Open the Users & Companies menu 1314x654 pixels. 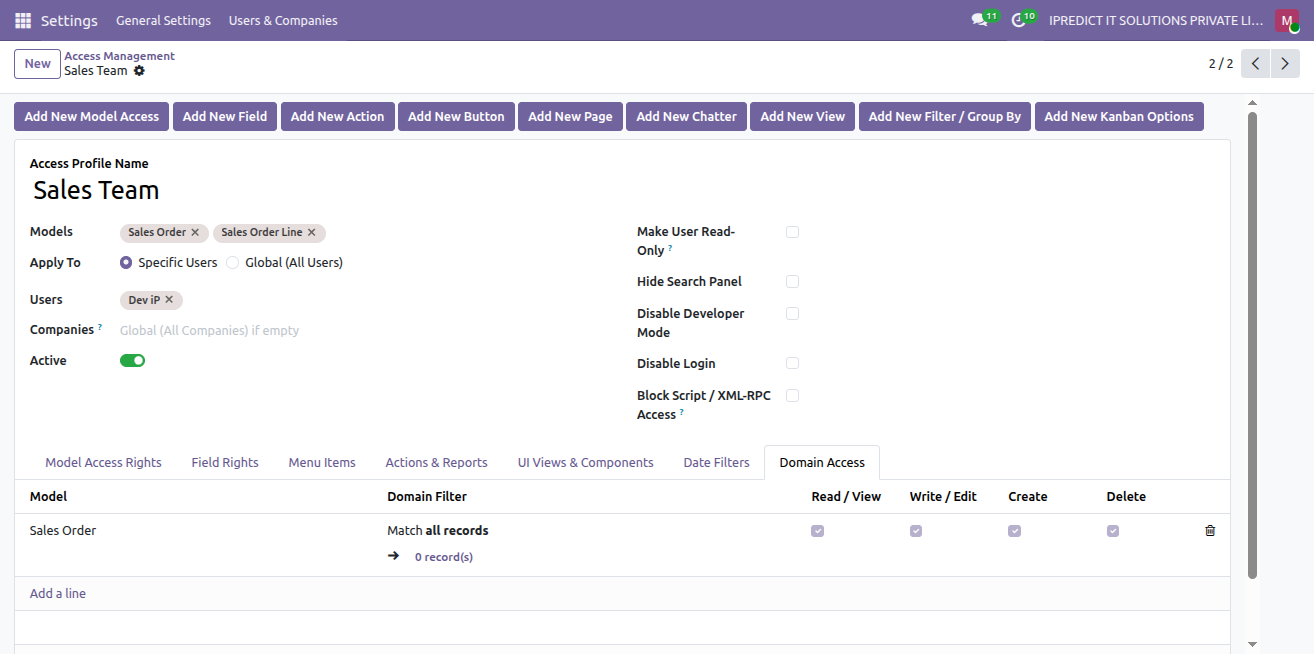[x=283, y=21]
